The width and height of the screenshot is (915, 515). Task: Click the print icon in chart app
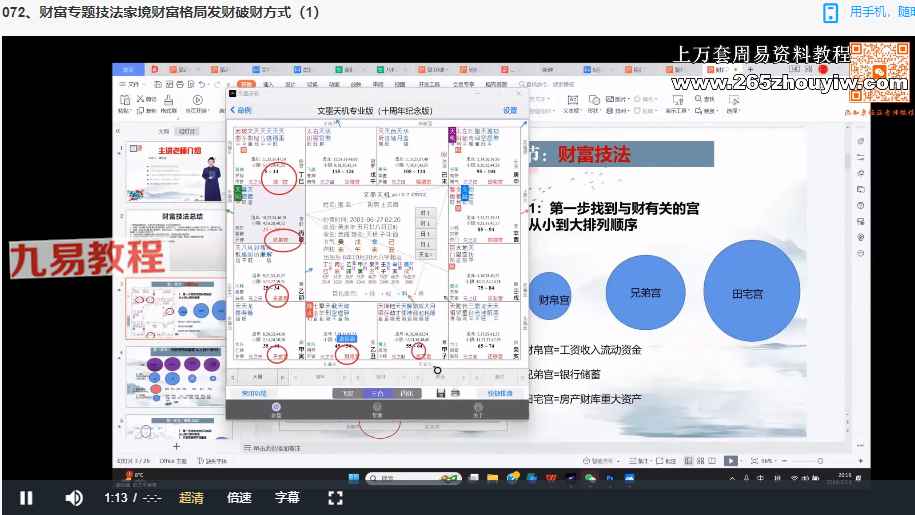[x=457, y=393]
